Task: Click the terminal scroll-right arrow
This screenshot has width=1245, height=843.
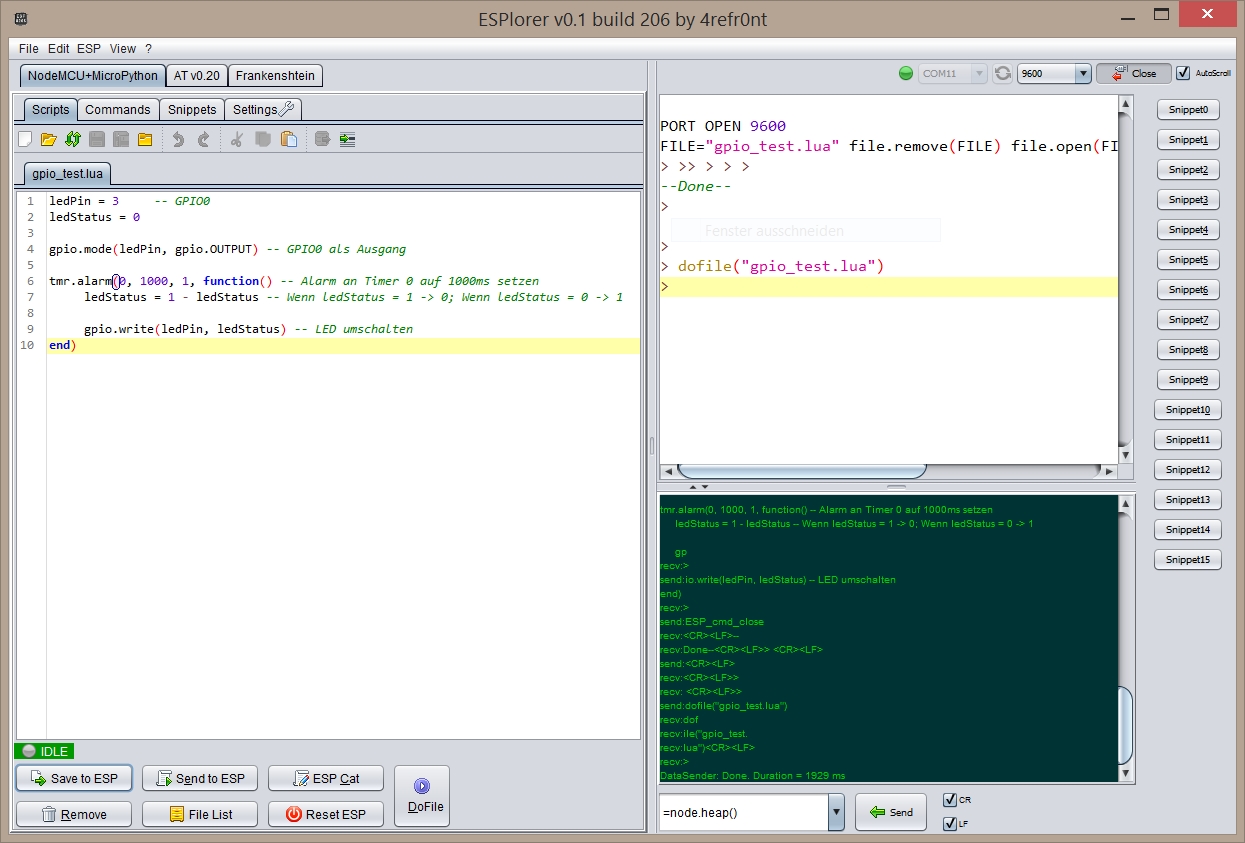Action: click(1109, 471)
